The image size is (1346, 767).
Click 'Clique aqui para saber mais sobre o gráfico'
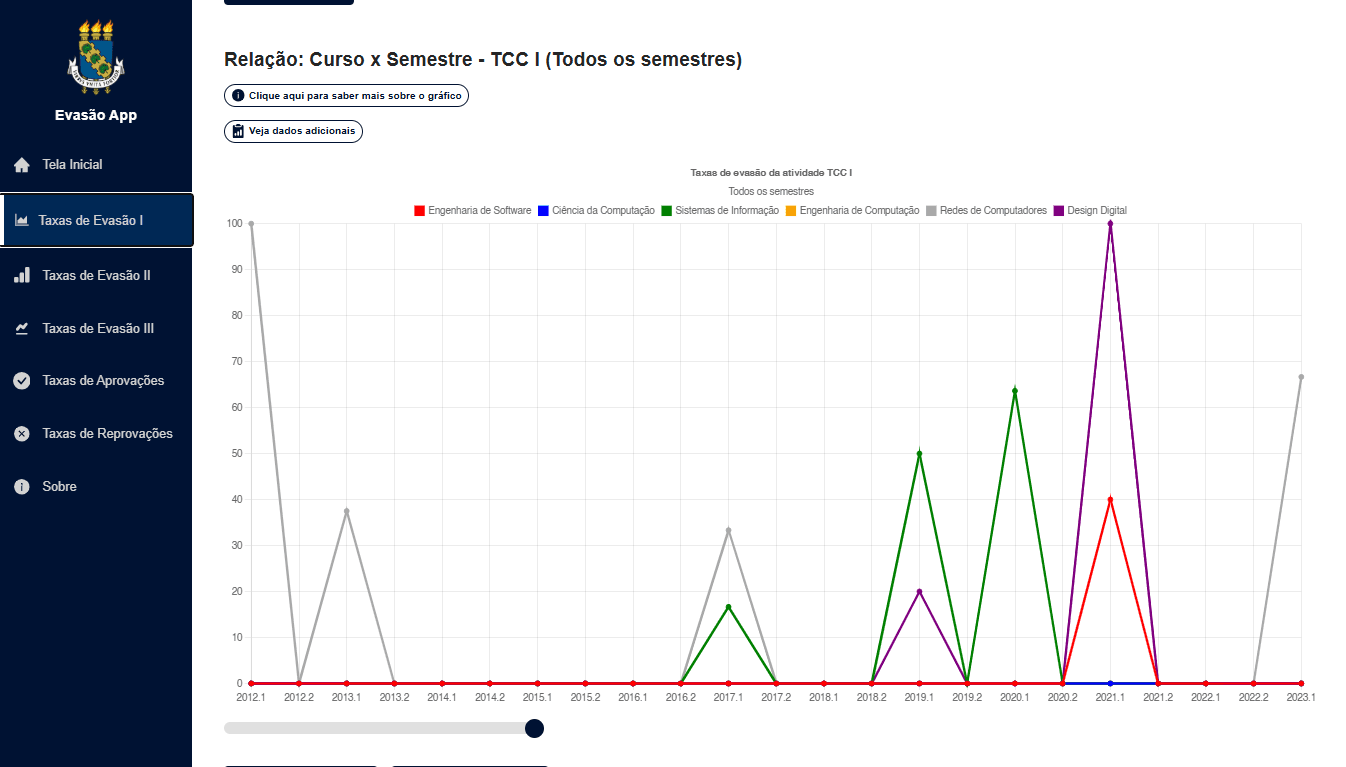(346, 96)
